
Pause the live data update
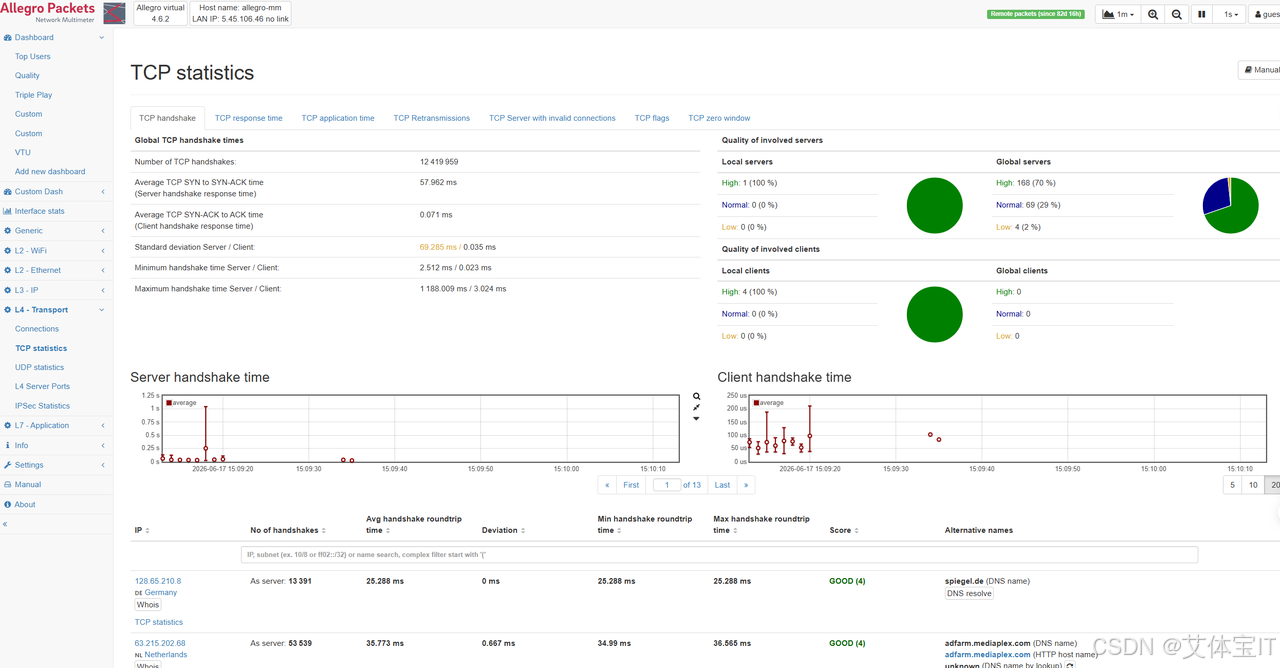tap(1202, 14)
